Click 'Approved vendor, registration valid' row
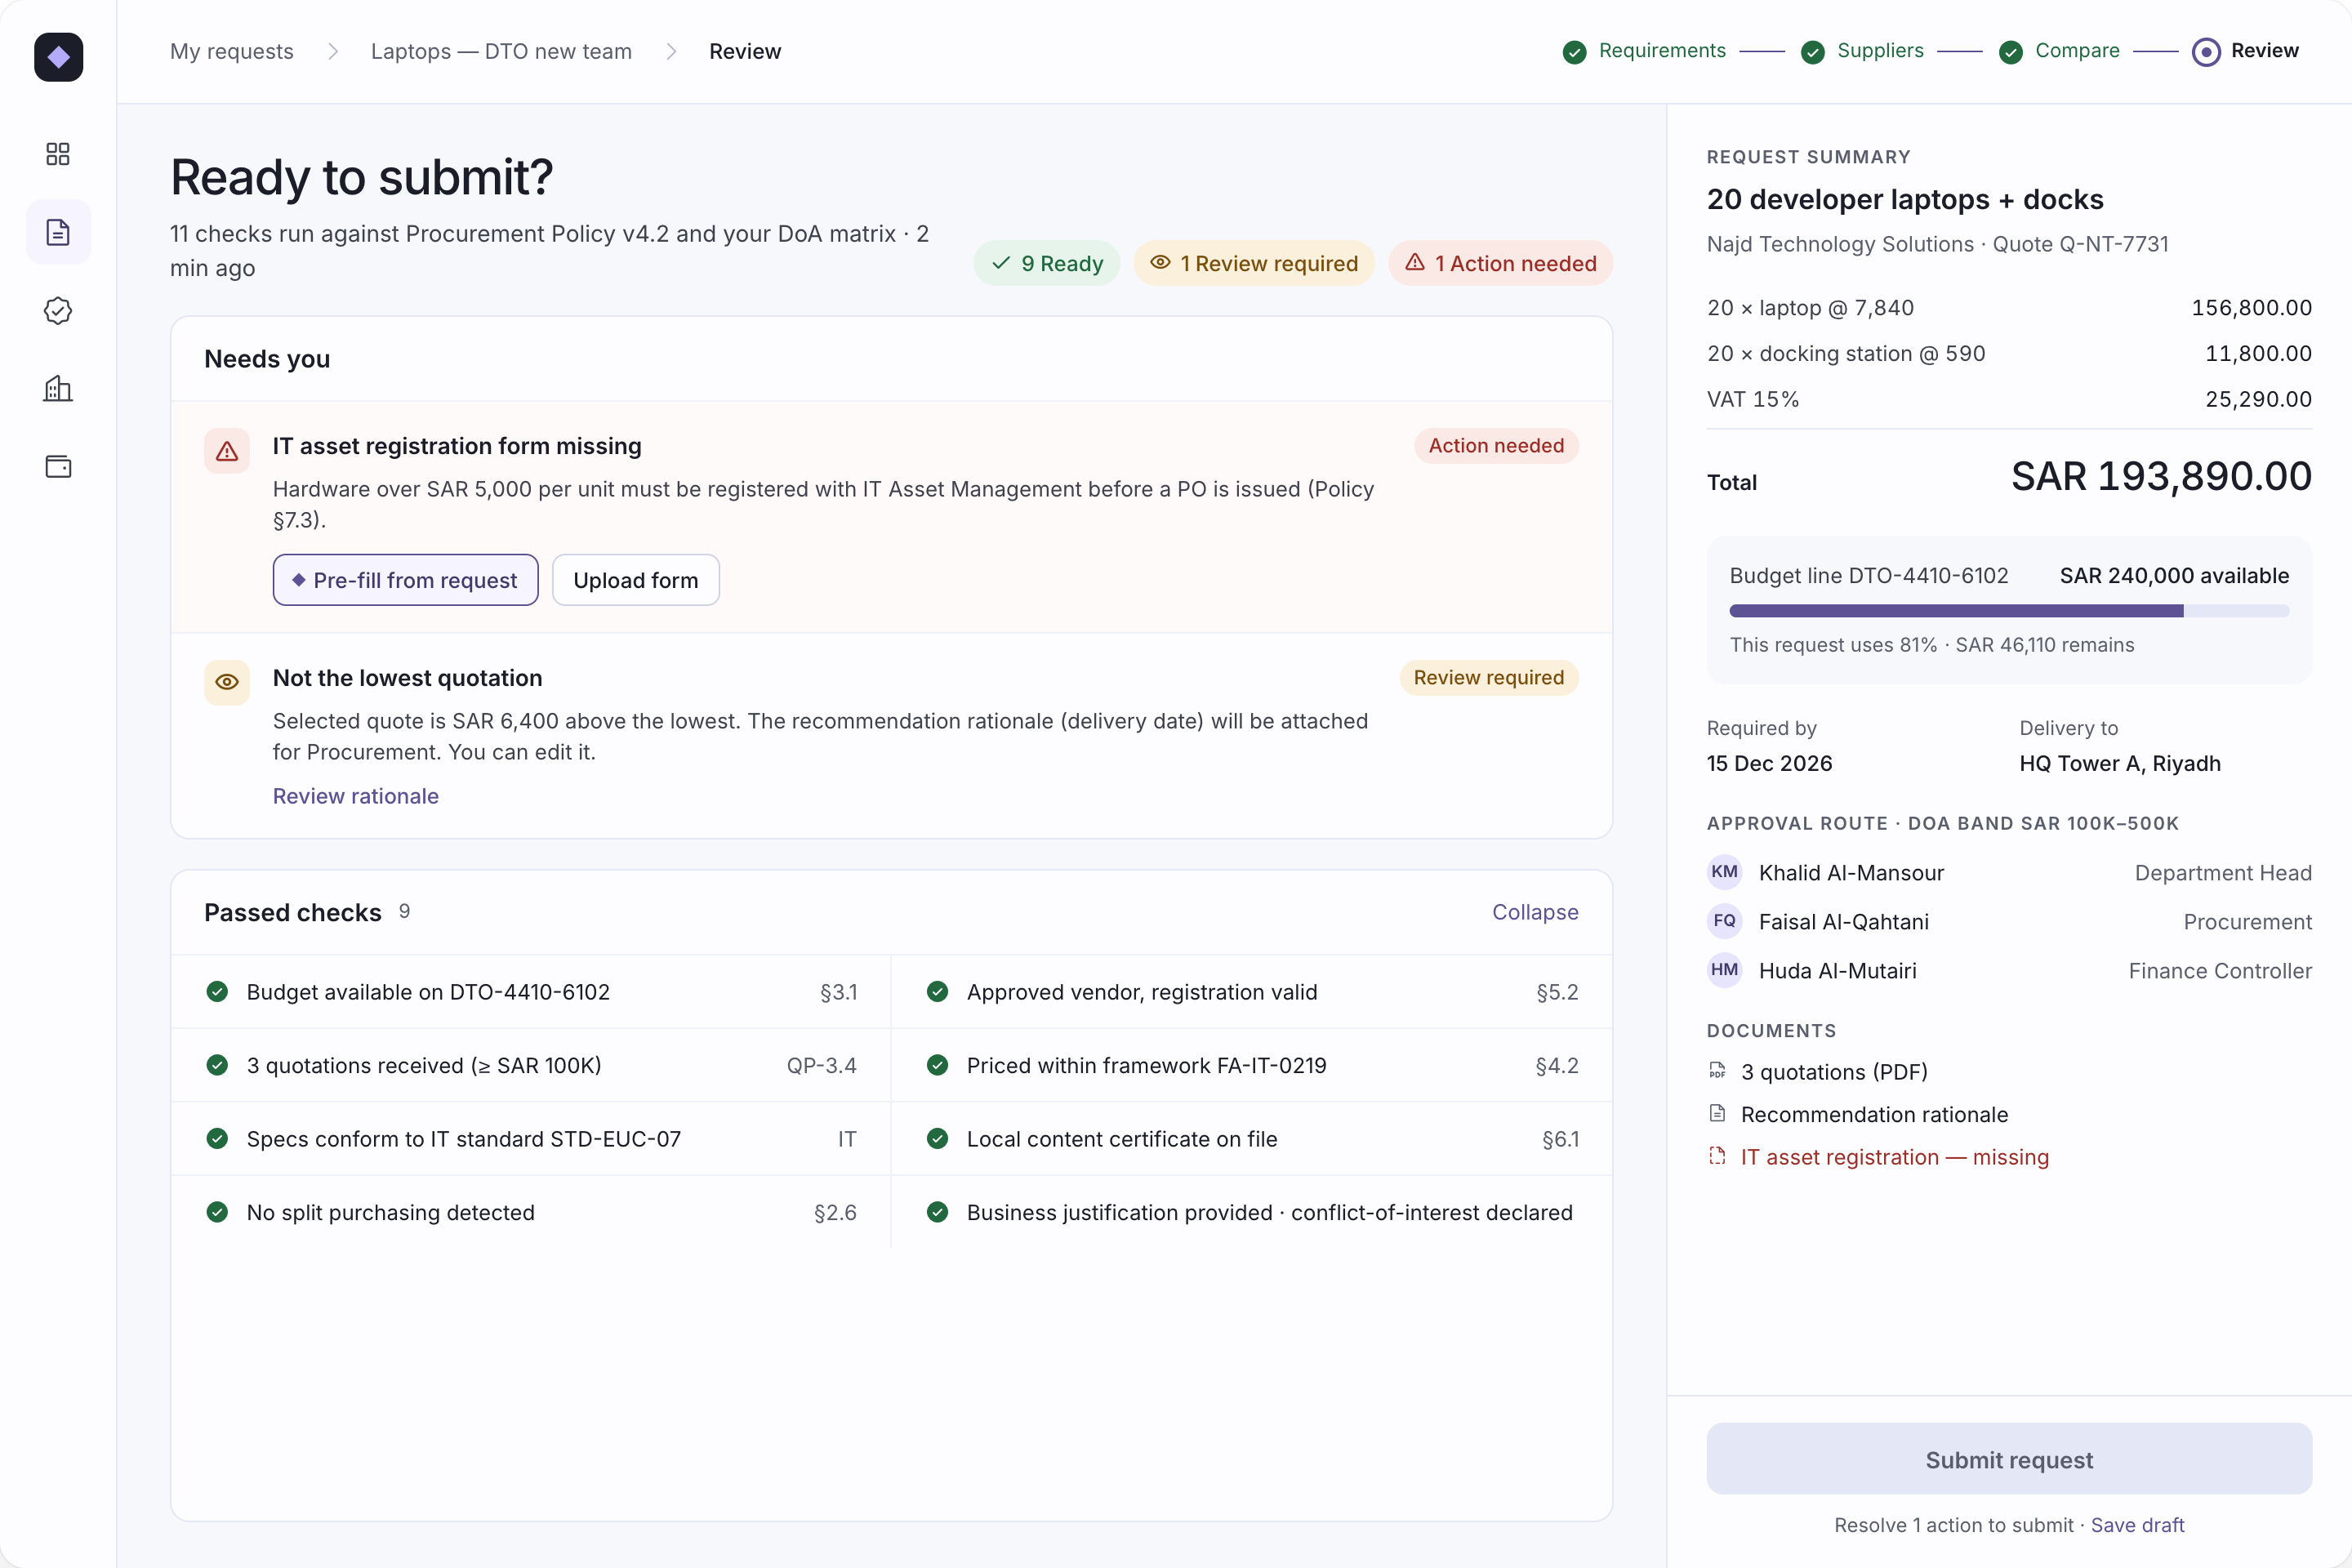This screenshot has width=2352, height=1568. pyautogui.click(x=1252, y=992)
